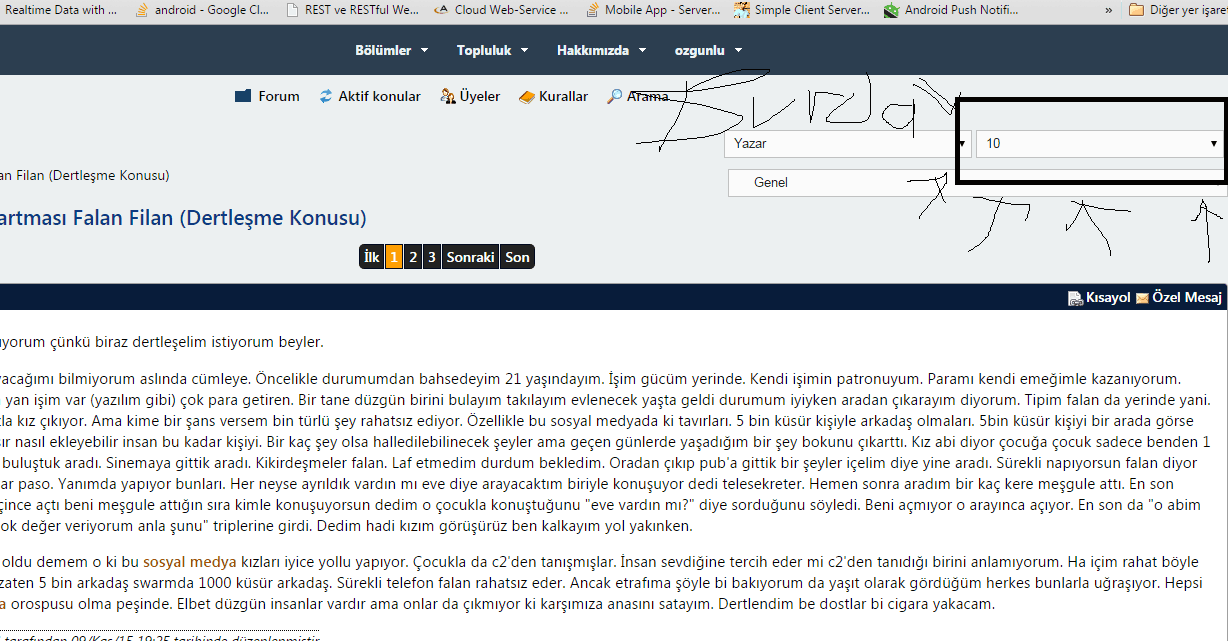
Task: Click the Üyeler members icon
Action: (448, 97)
